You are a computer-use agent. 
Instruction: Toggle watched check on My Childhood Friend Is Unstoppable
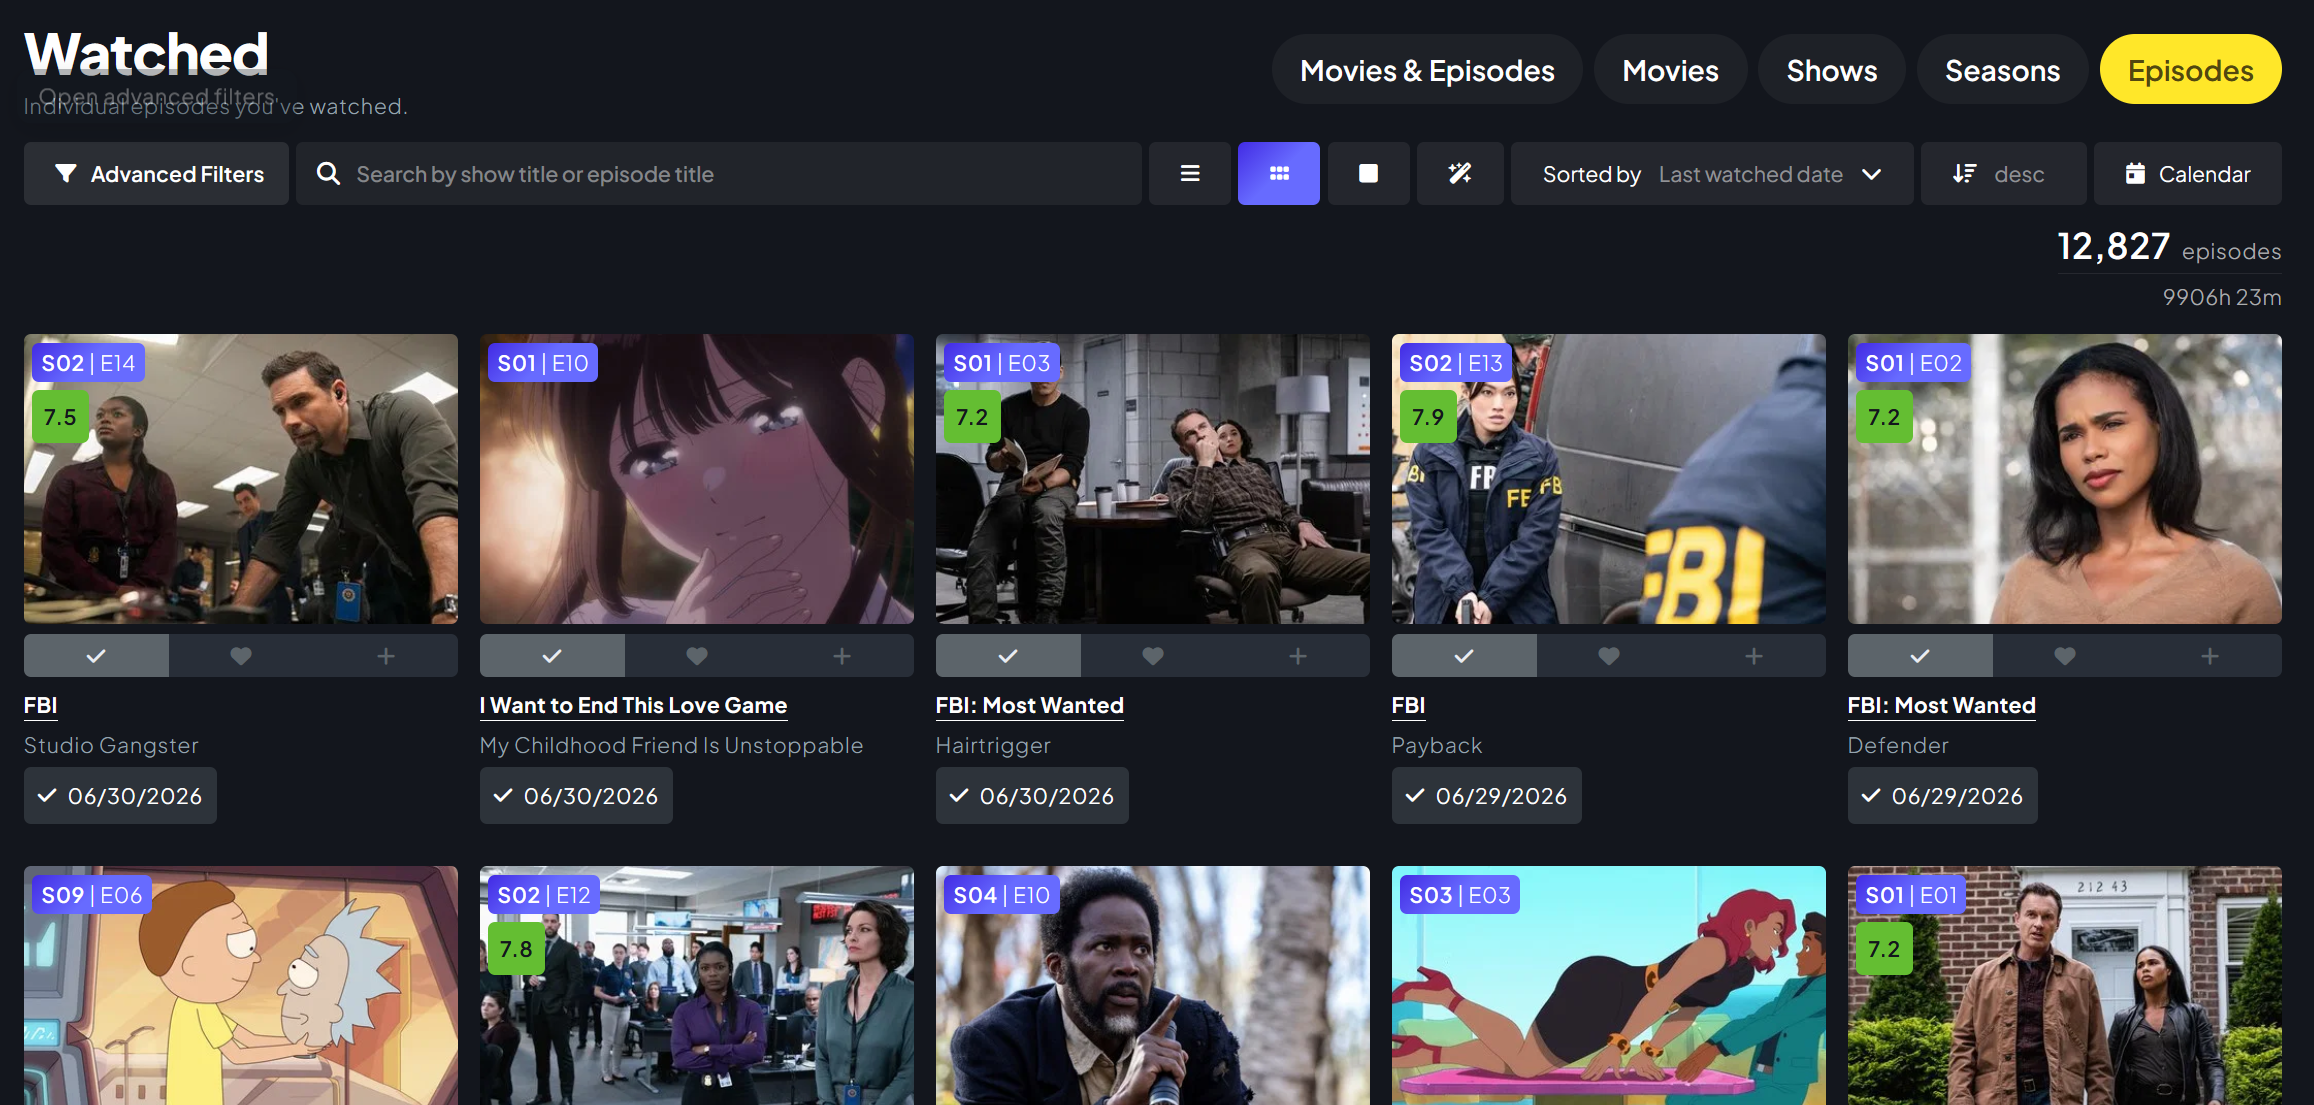pos(552,656)
